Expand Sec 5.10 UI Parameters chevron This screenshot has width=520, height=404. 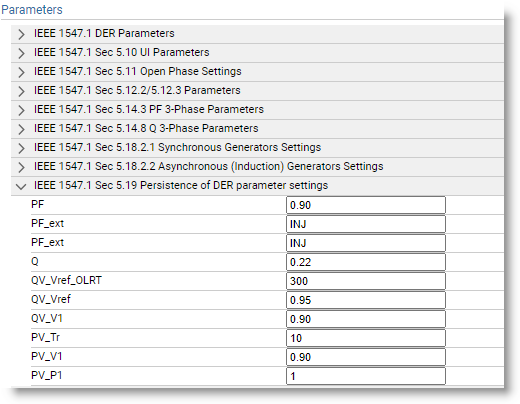click(21, 53)
